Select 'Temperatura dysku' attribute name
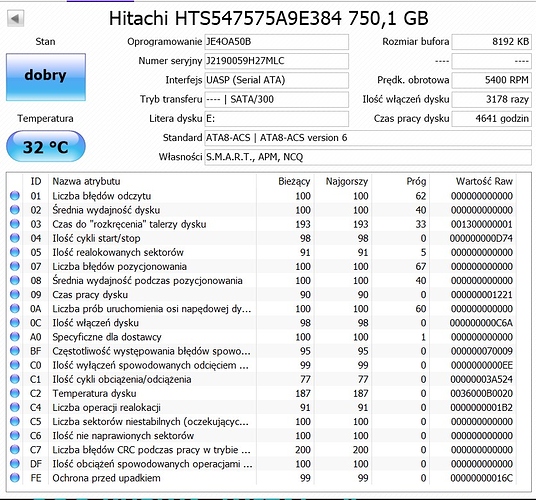 94,393
